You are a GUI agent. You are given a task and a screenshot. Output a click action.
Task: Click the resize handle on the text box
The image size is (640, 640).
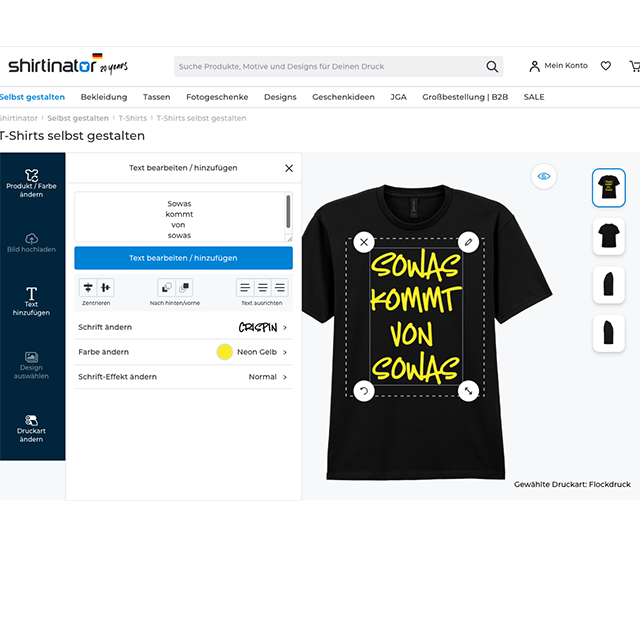pyautogui.click(x=468, y=390)
